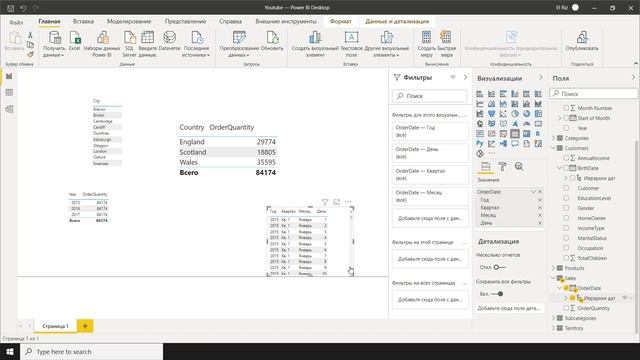Image resolution: width=640 pixels, height=360 pixels.
Task: Select the table visualization icon
Action: point(515,133)
